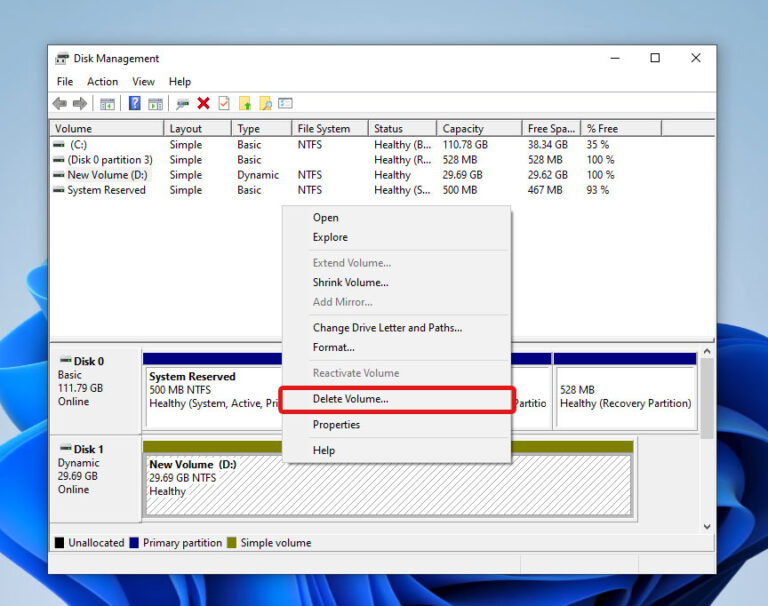Click the red X delete toolbar icon
Viewport: 768px width, 606px height.
(203, 104)
